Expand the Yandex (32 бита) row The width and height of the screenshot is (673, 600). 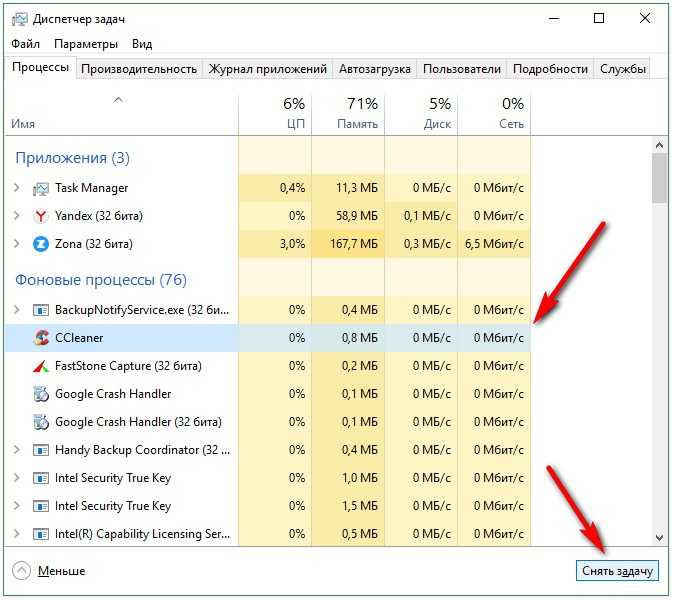pyautogui.click(x=17, y=215)
